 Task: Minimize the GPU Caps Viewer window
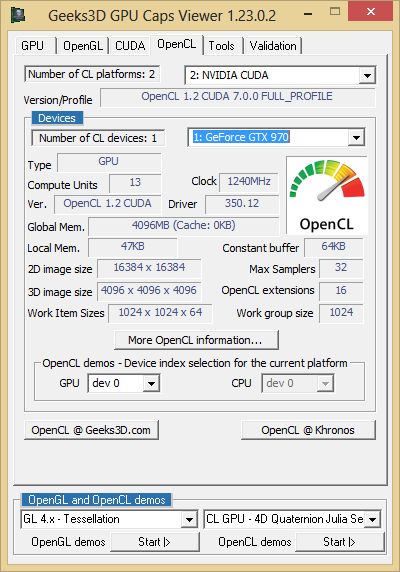click(308, 14)
